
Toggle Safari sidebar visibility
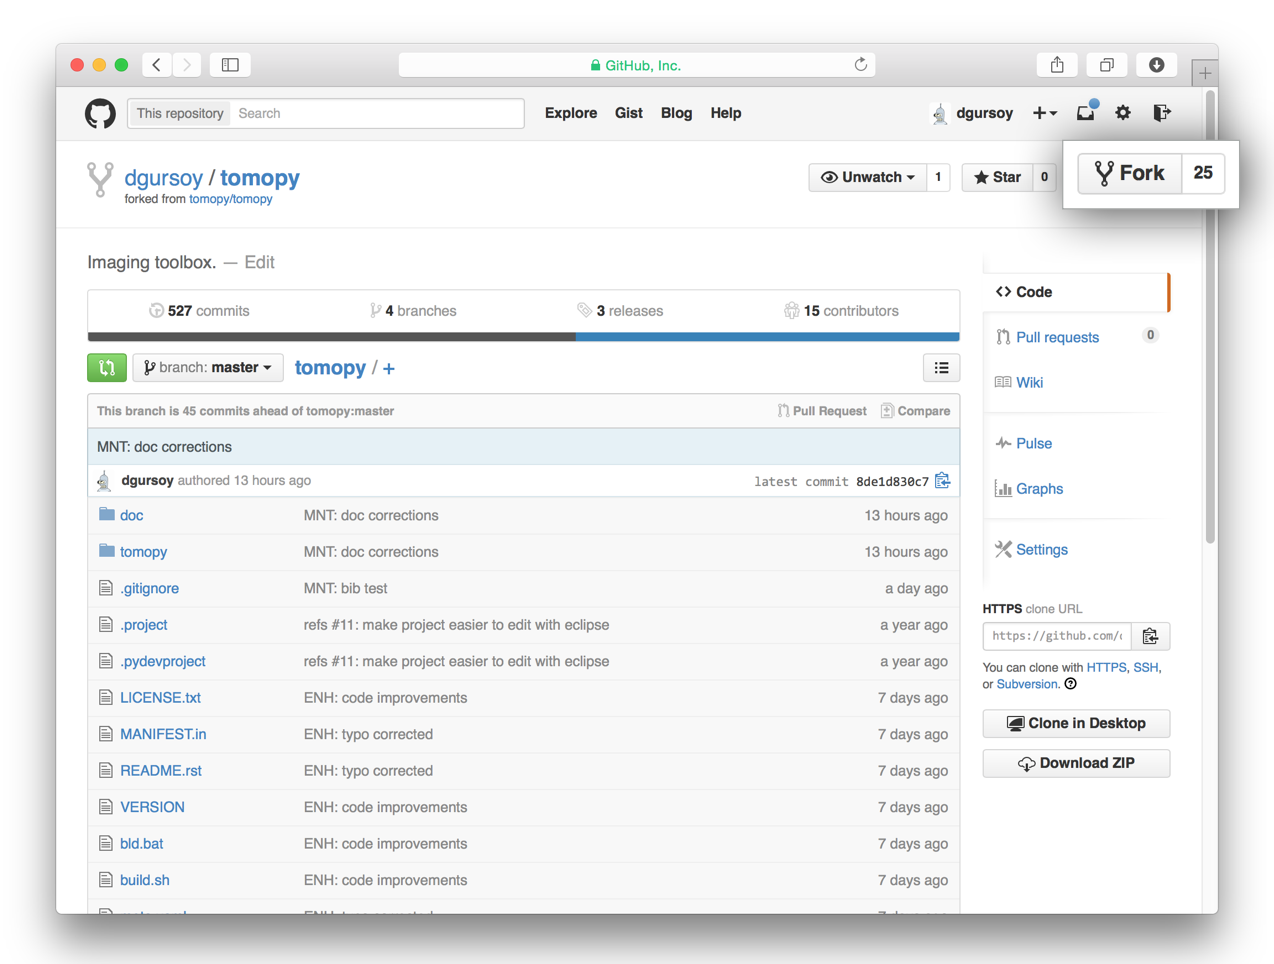(230, 65)
